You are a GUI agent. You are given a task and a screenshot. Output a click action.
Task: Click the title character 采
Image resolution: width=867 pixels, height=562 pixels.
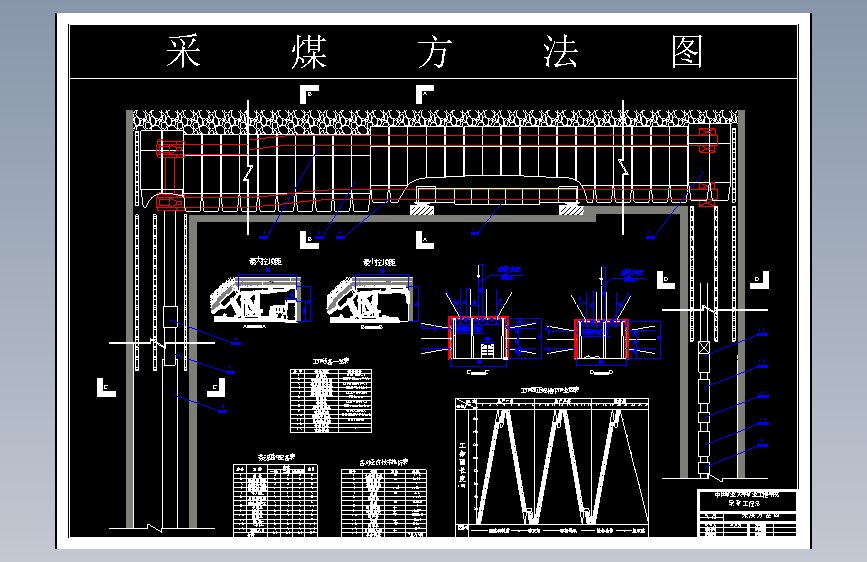click(184, 51)
